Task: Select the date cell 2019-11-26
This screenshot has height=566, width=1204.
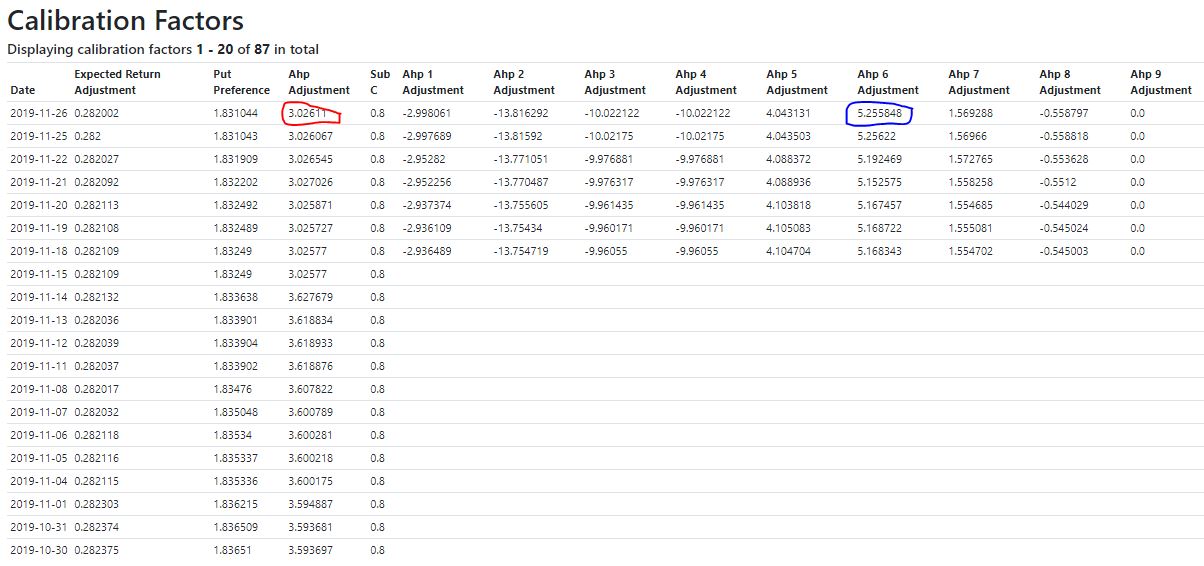Action: point(38,114)
